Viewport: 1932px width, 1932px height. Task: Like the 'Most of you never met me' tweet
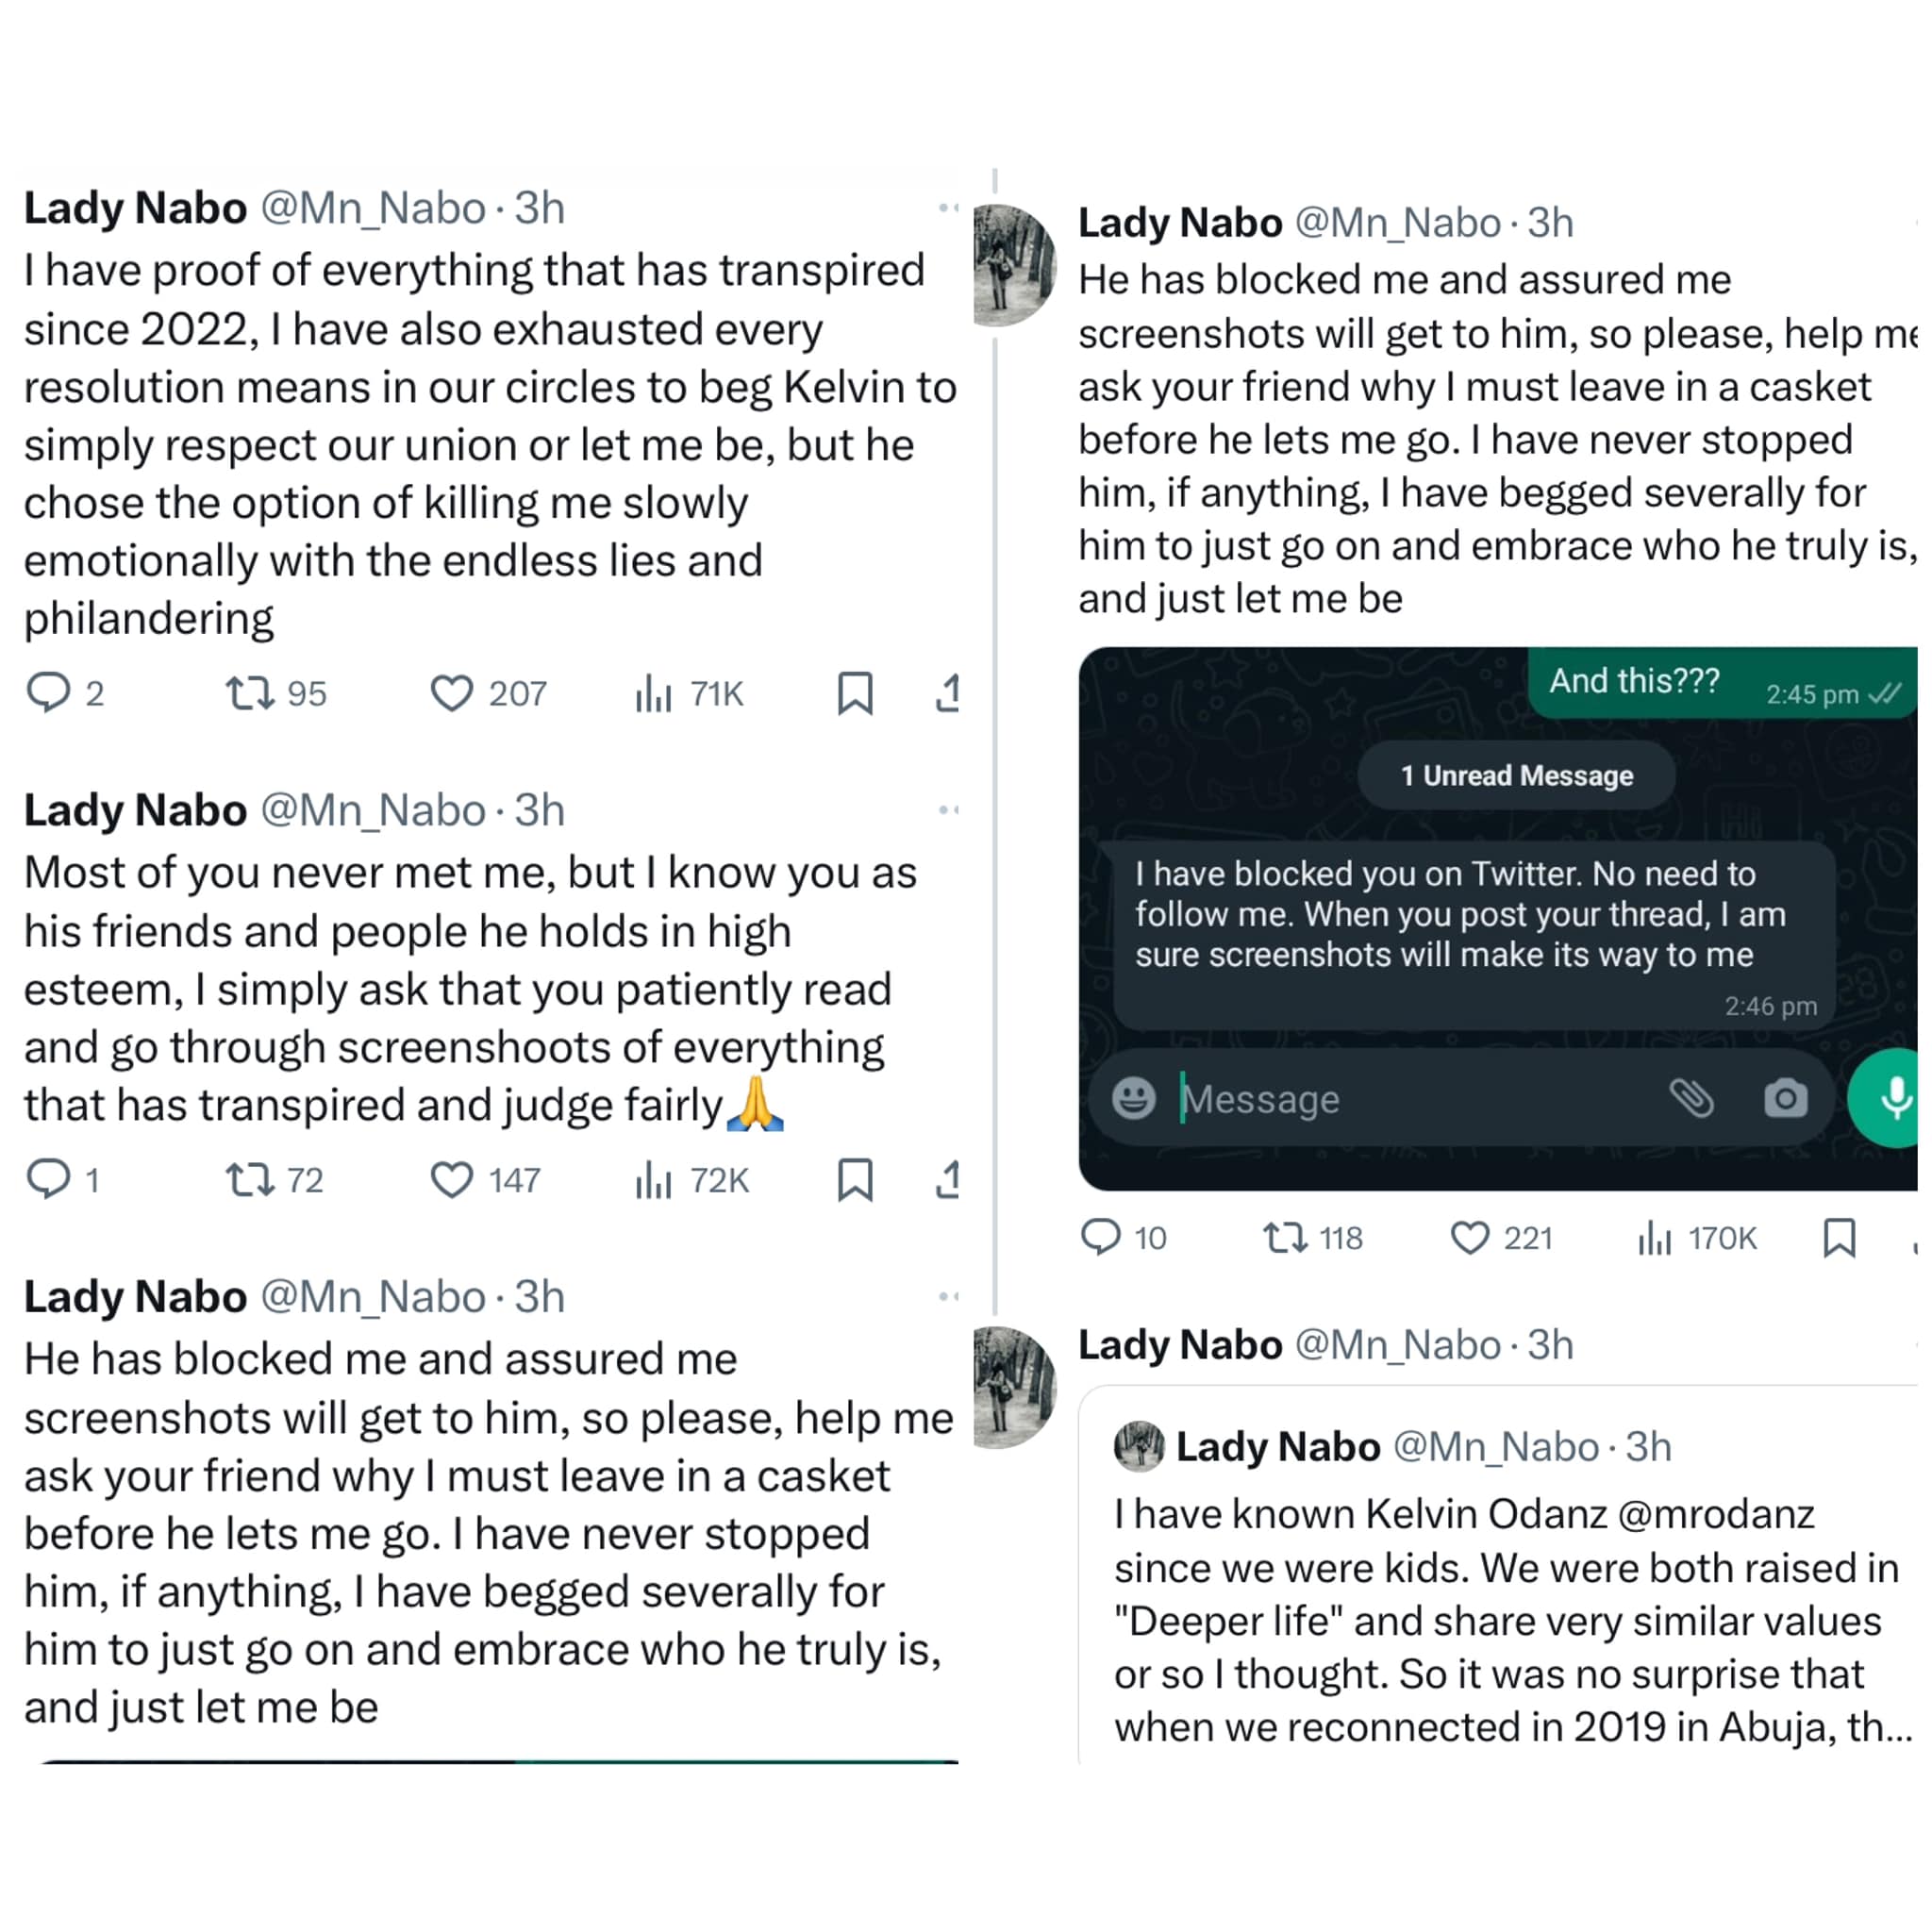[451, 1179]
